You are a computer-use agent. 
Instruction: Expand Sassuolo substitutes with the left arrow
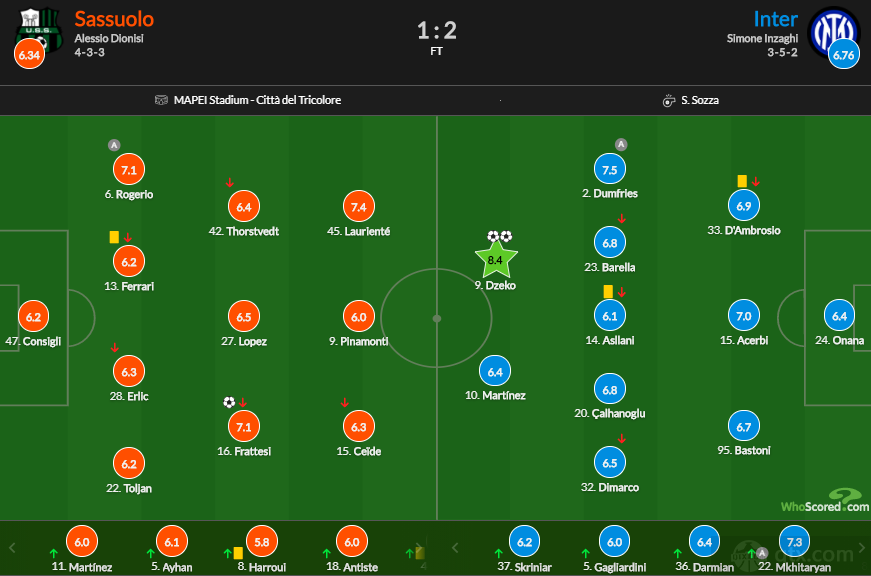tap(12, 548)
